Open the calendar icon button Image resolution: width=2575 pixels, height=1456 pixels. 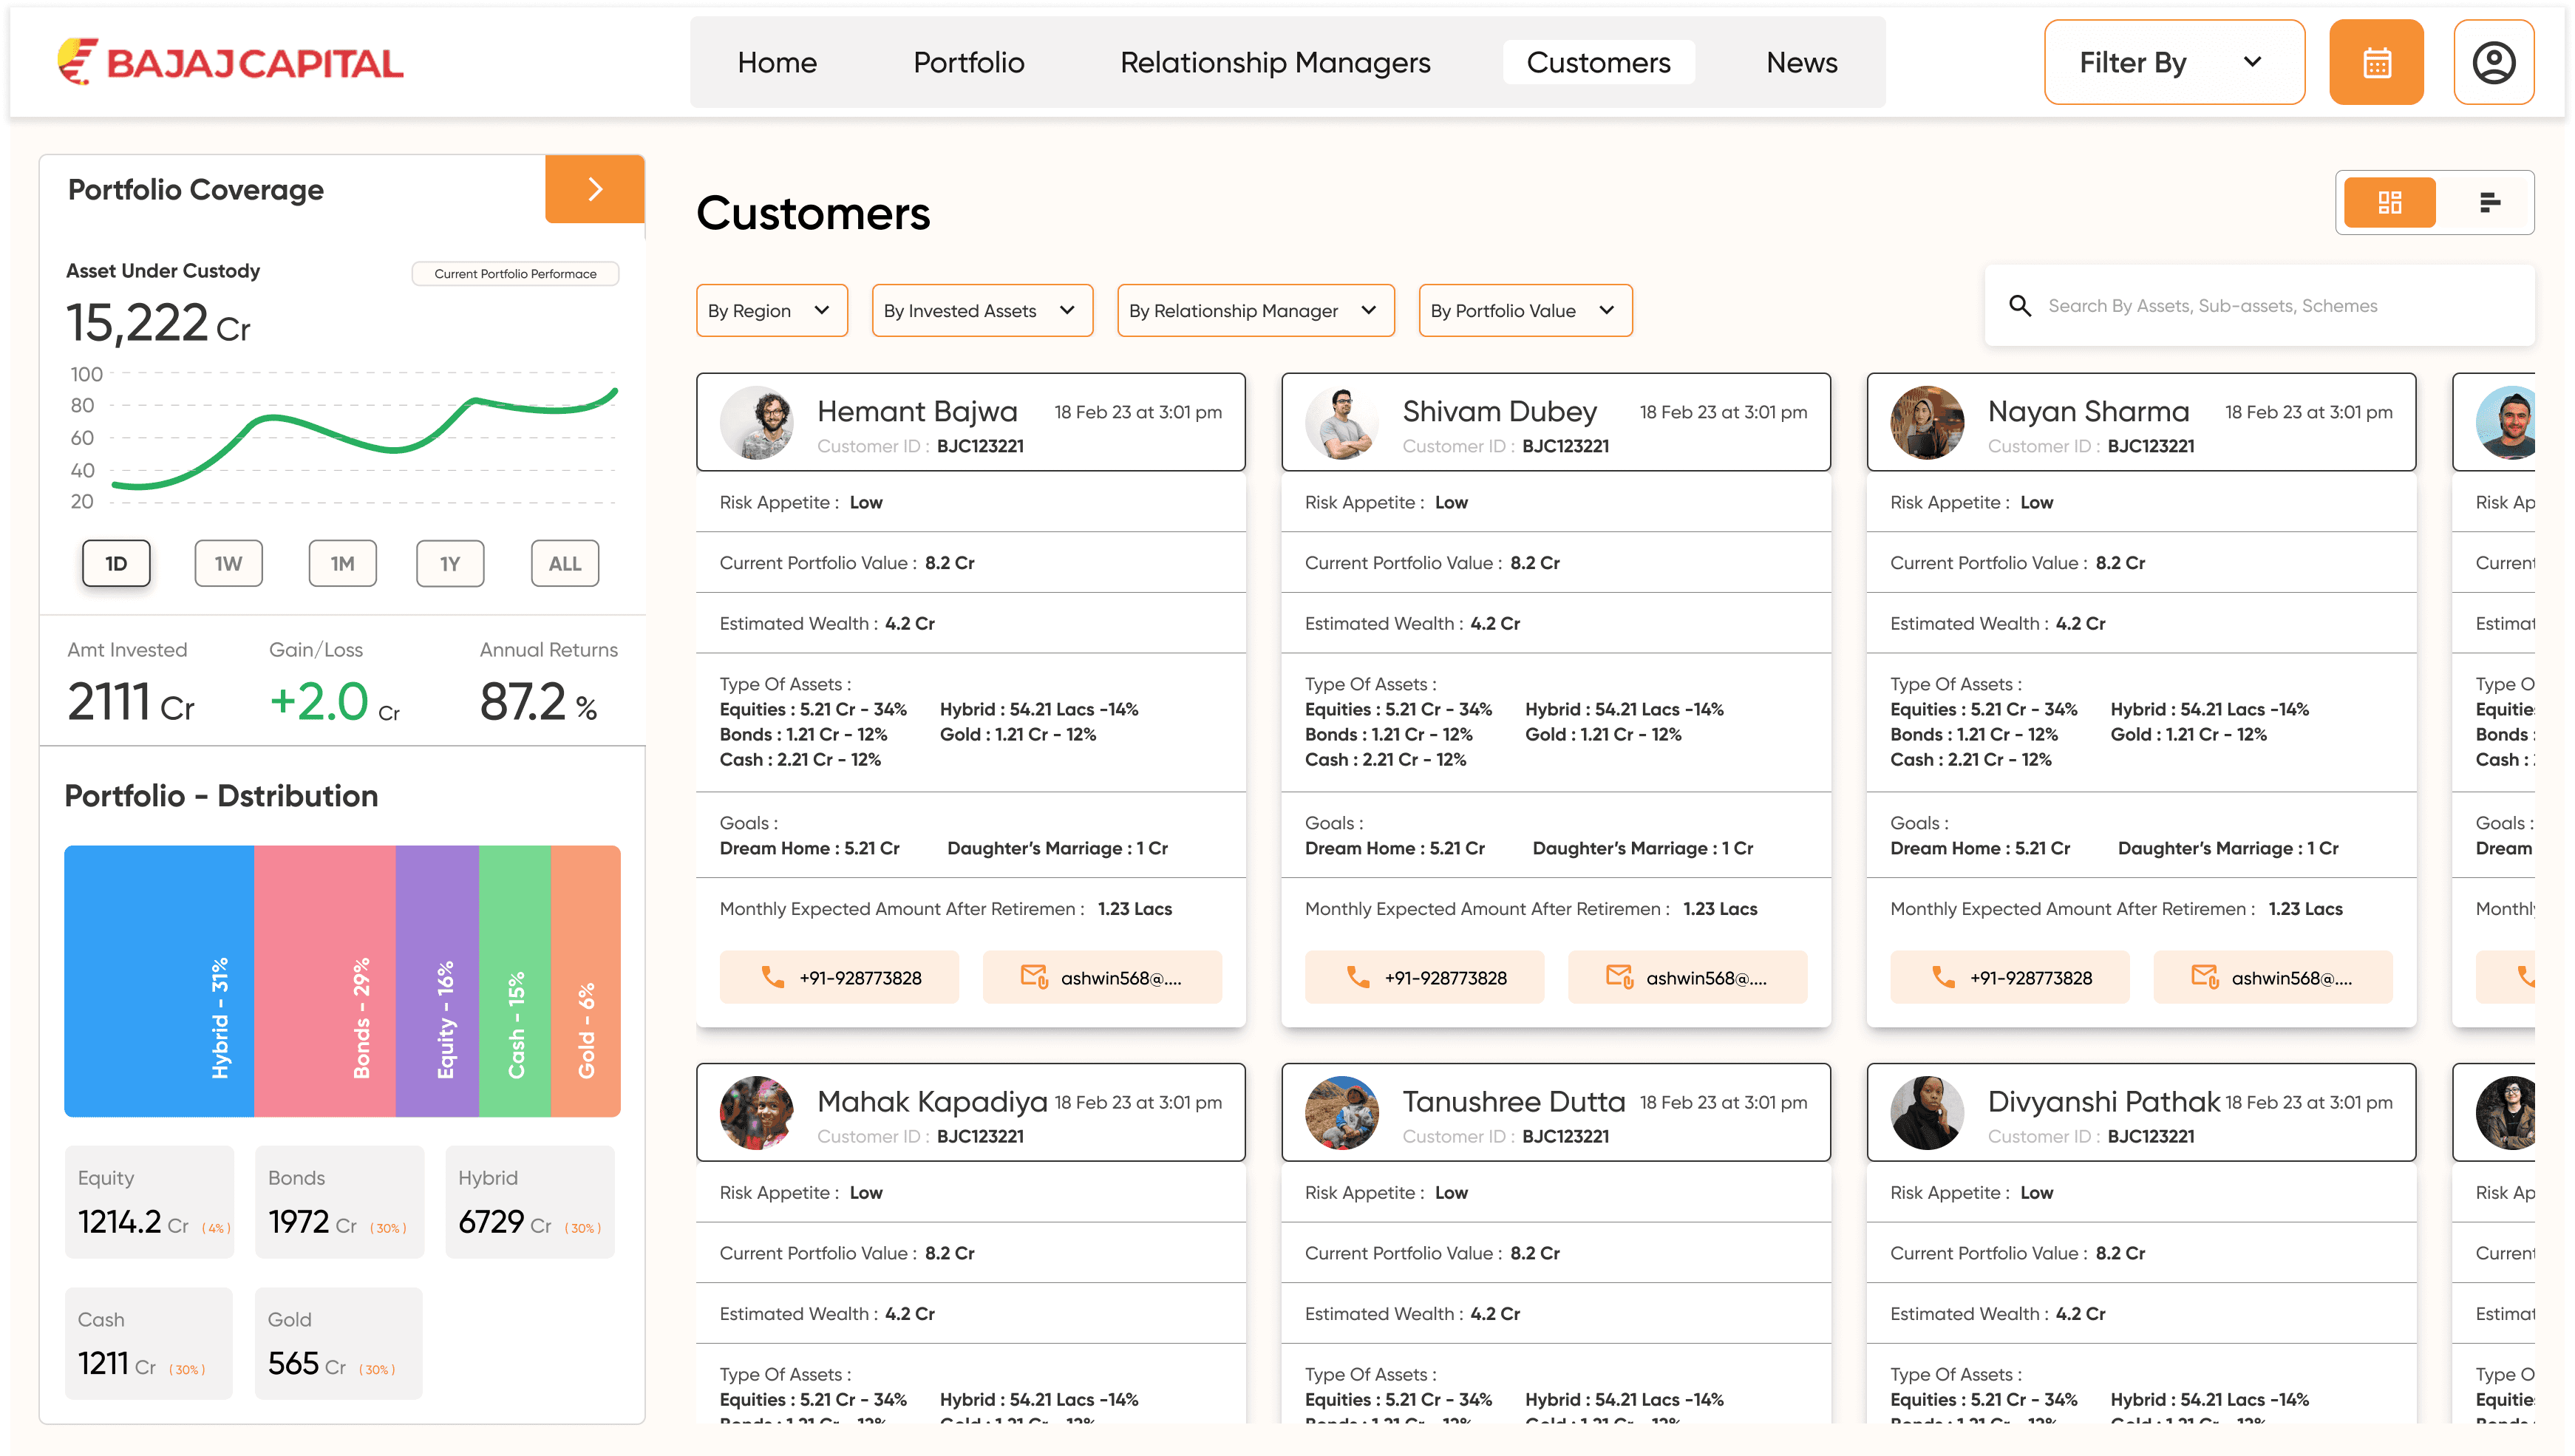[2376, 63]
